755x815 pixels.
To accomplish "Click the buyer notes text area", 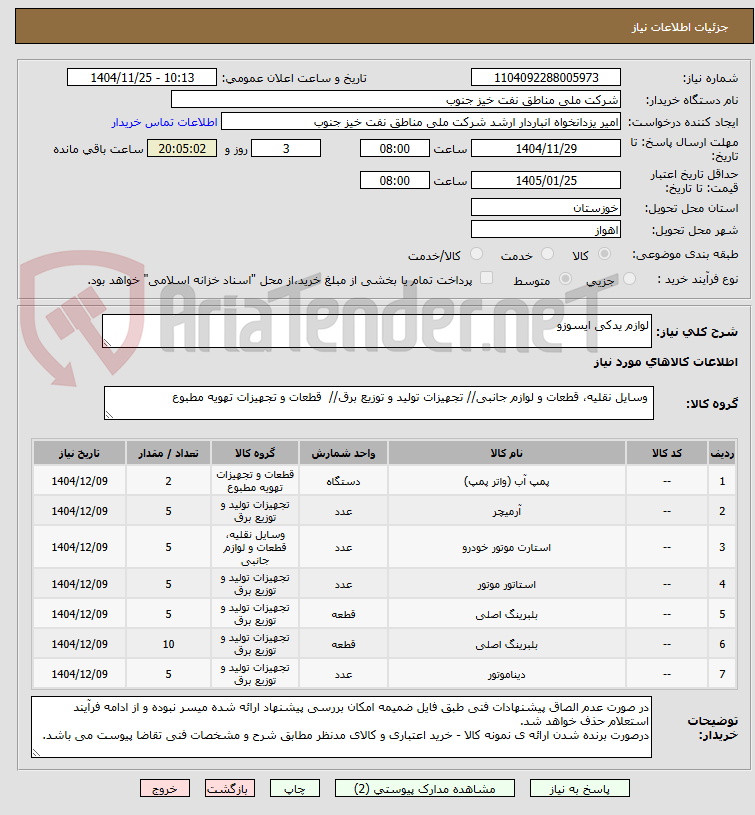I will coord(341,727).
